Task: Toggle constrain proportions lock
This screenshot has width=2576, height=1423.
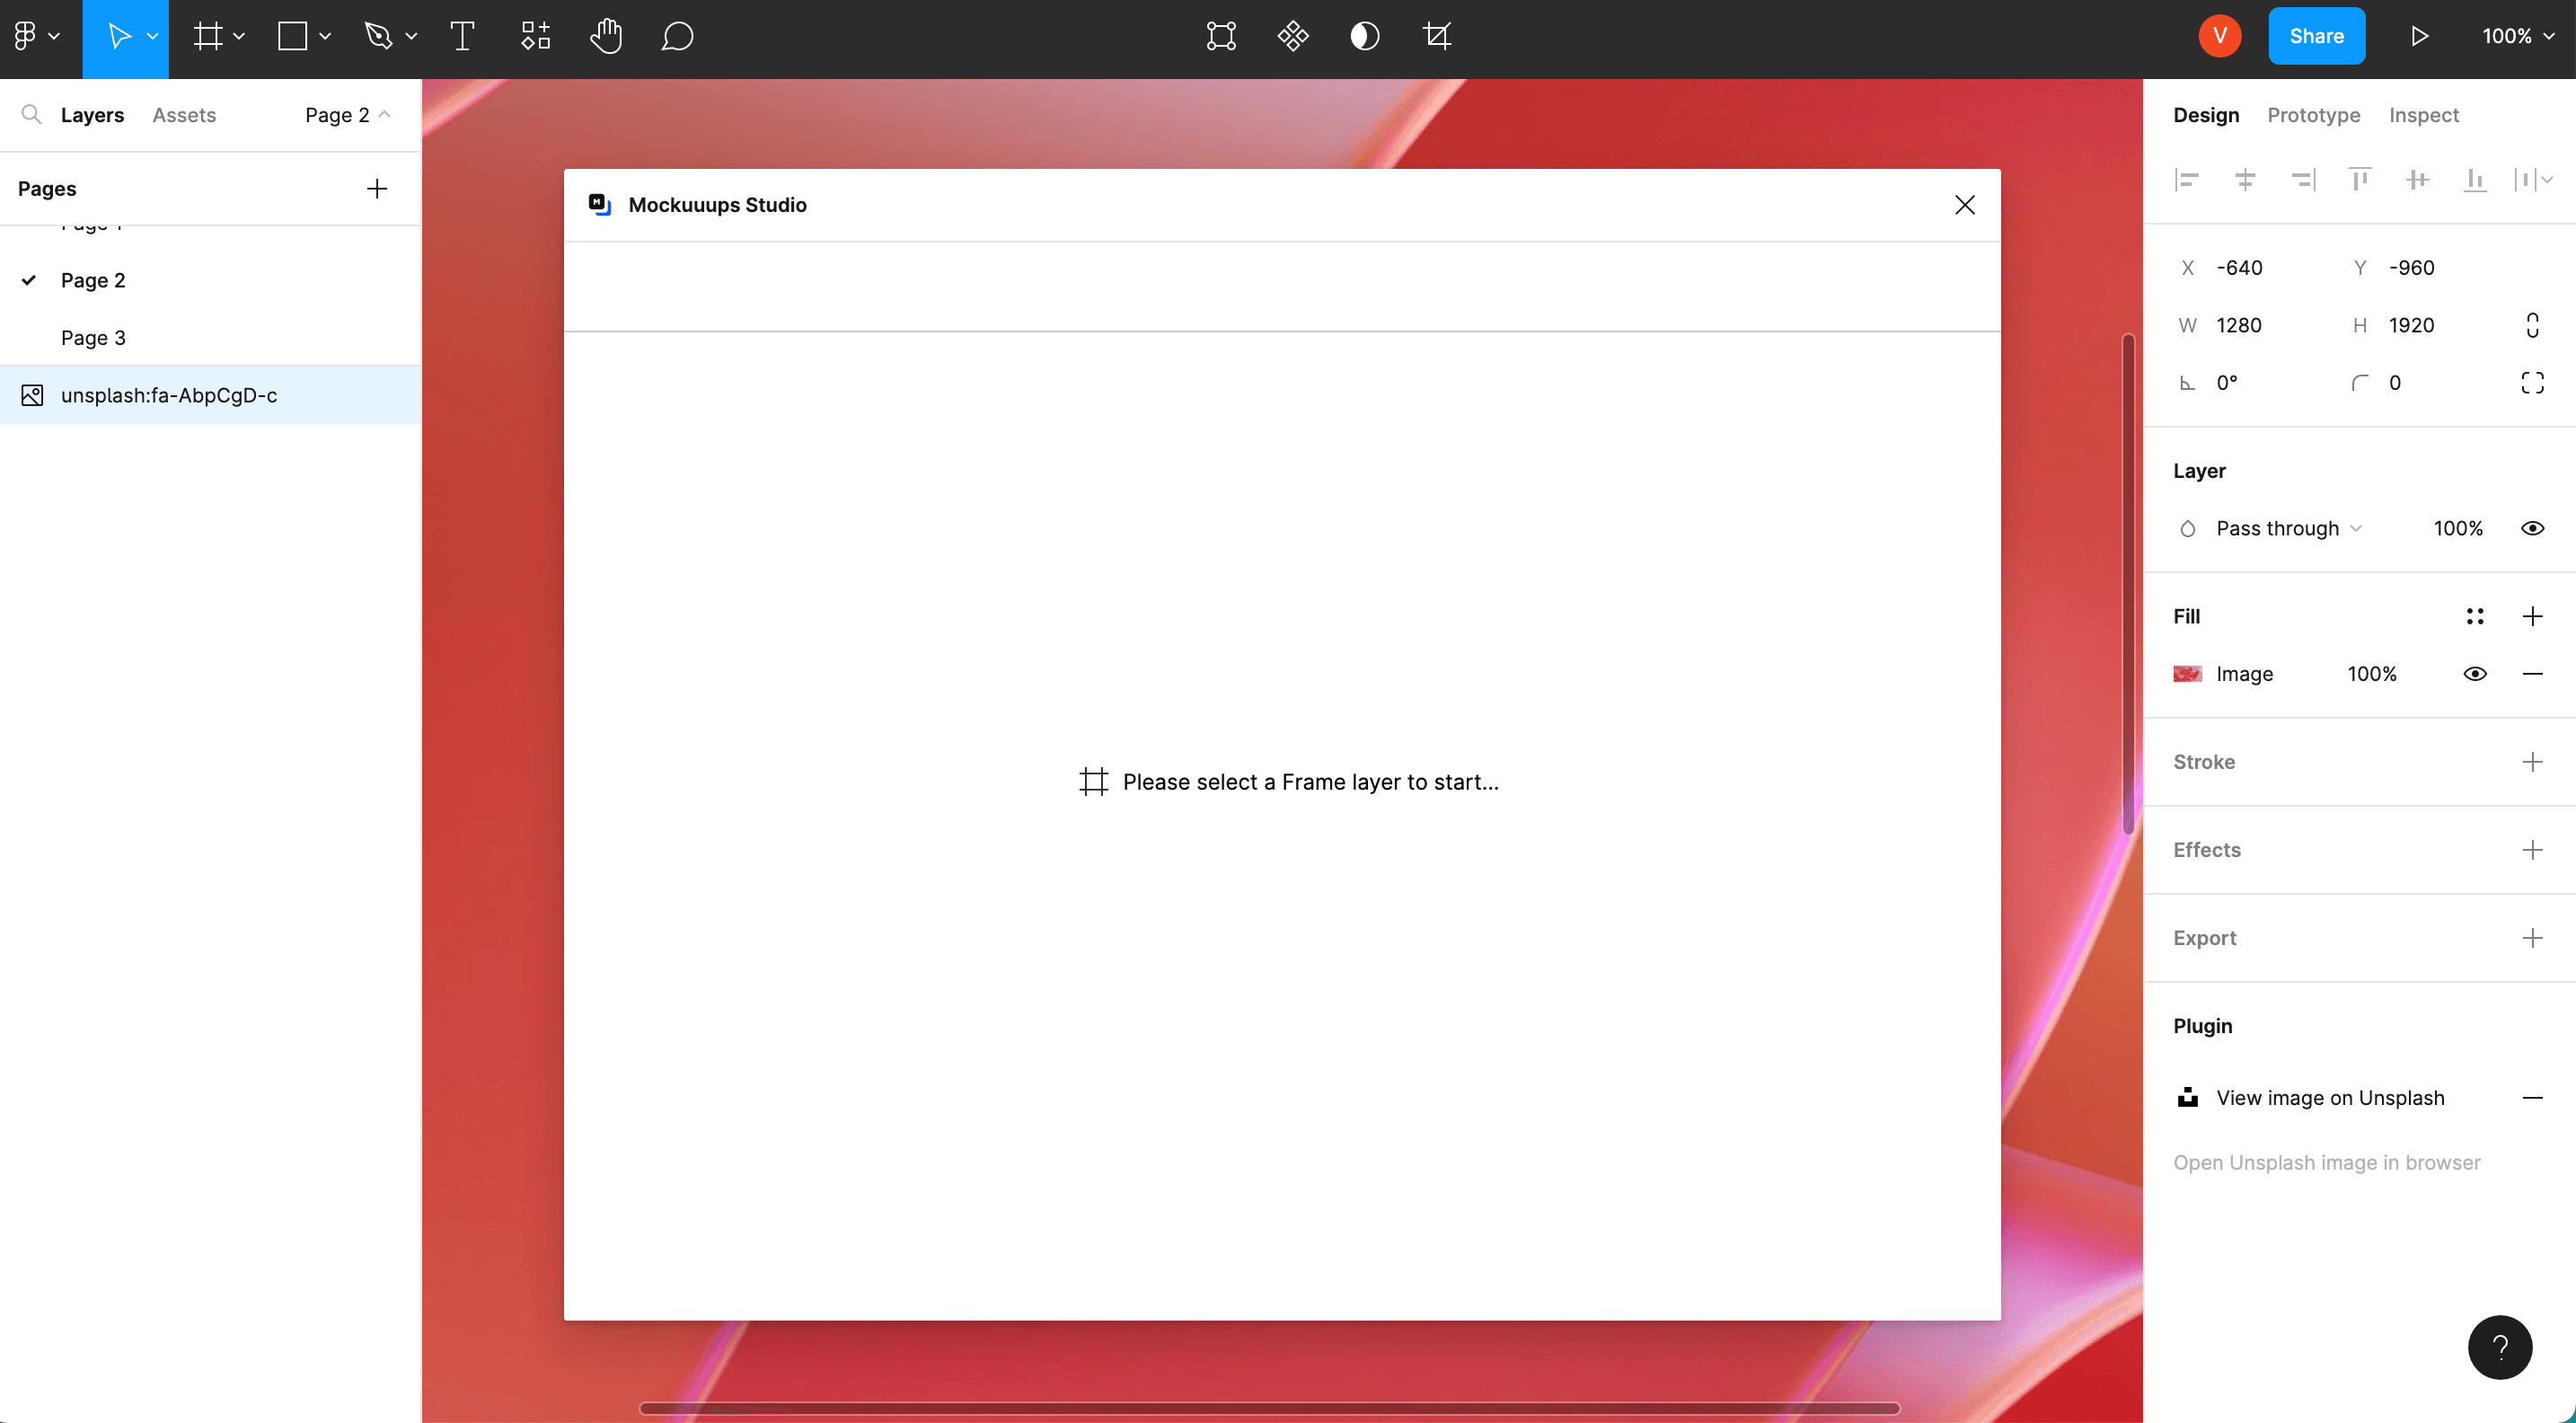Action: coord(2531,325)
